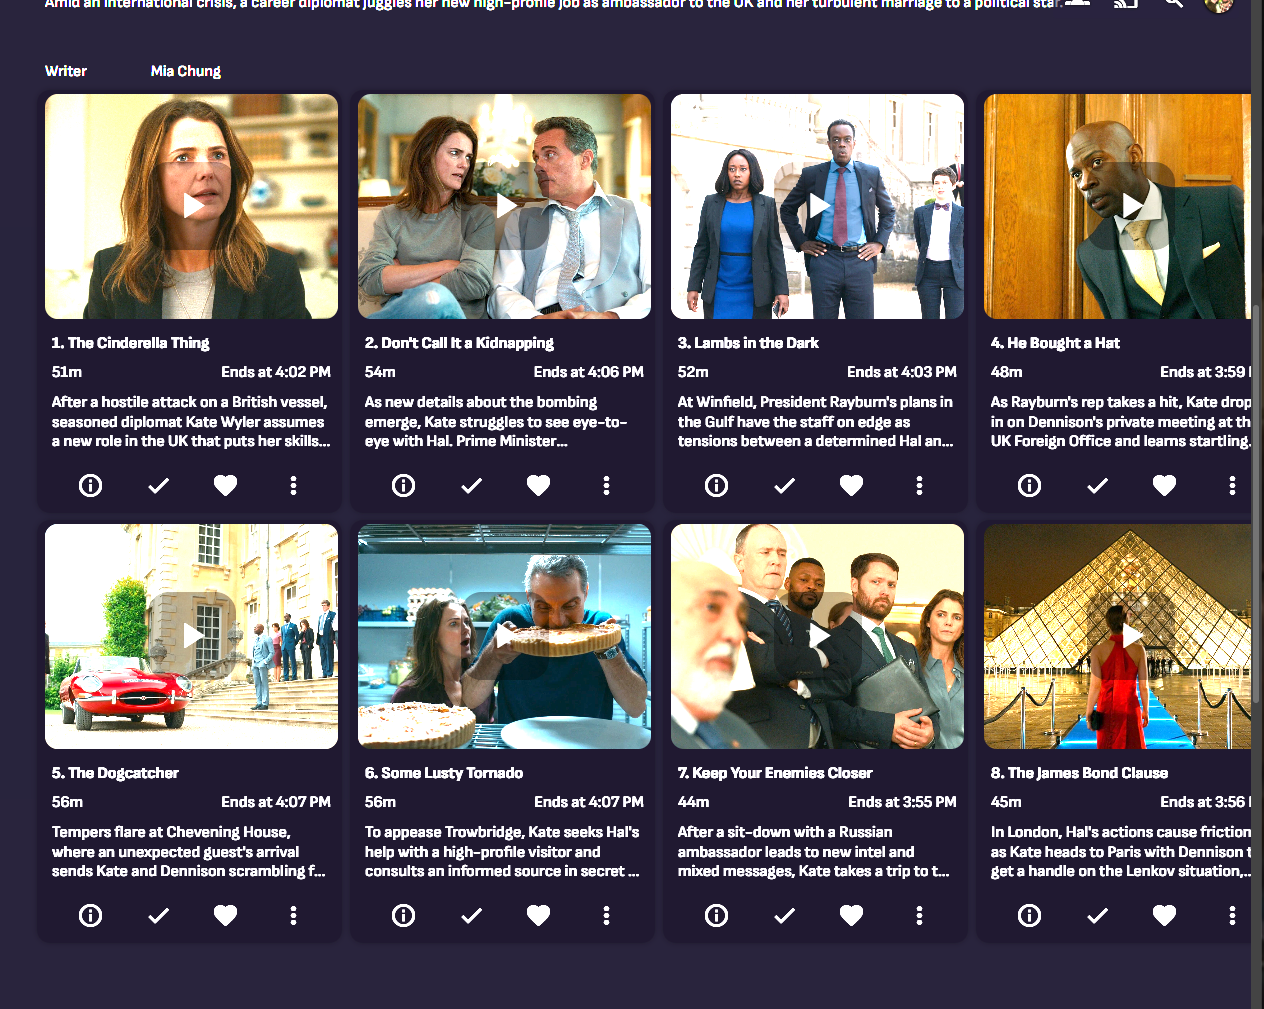Add The Dogcatcher to favorites

[226, 916]
